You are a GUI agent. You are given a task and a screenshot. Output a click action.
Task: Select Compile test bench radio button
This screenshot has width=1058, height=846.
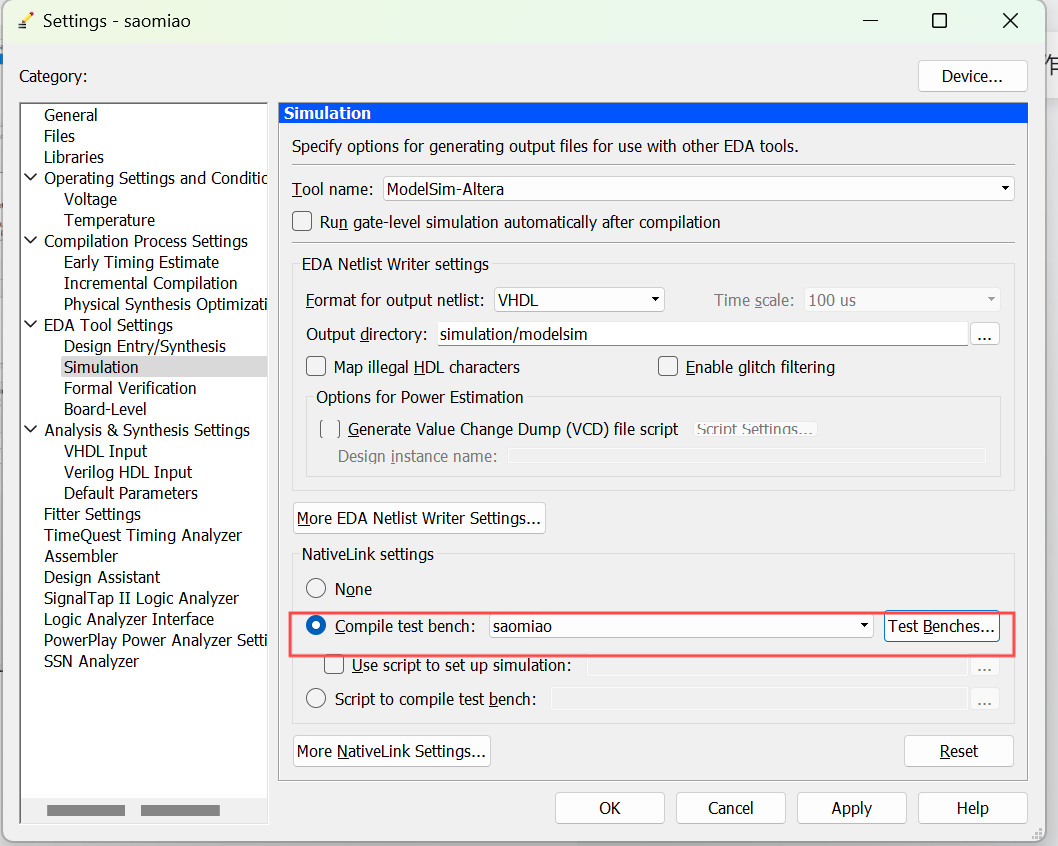click(x=316, y=625)
